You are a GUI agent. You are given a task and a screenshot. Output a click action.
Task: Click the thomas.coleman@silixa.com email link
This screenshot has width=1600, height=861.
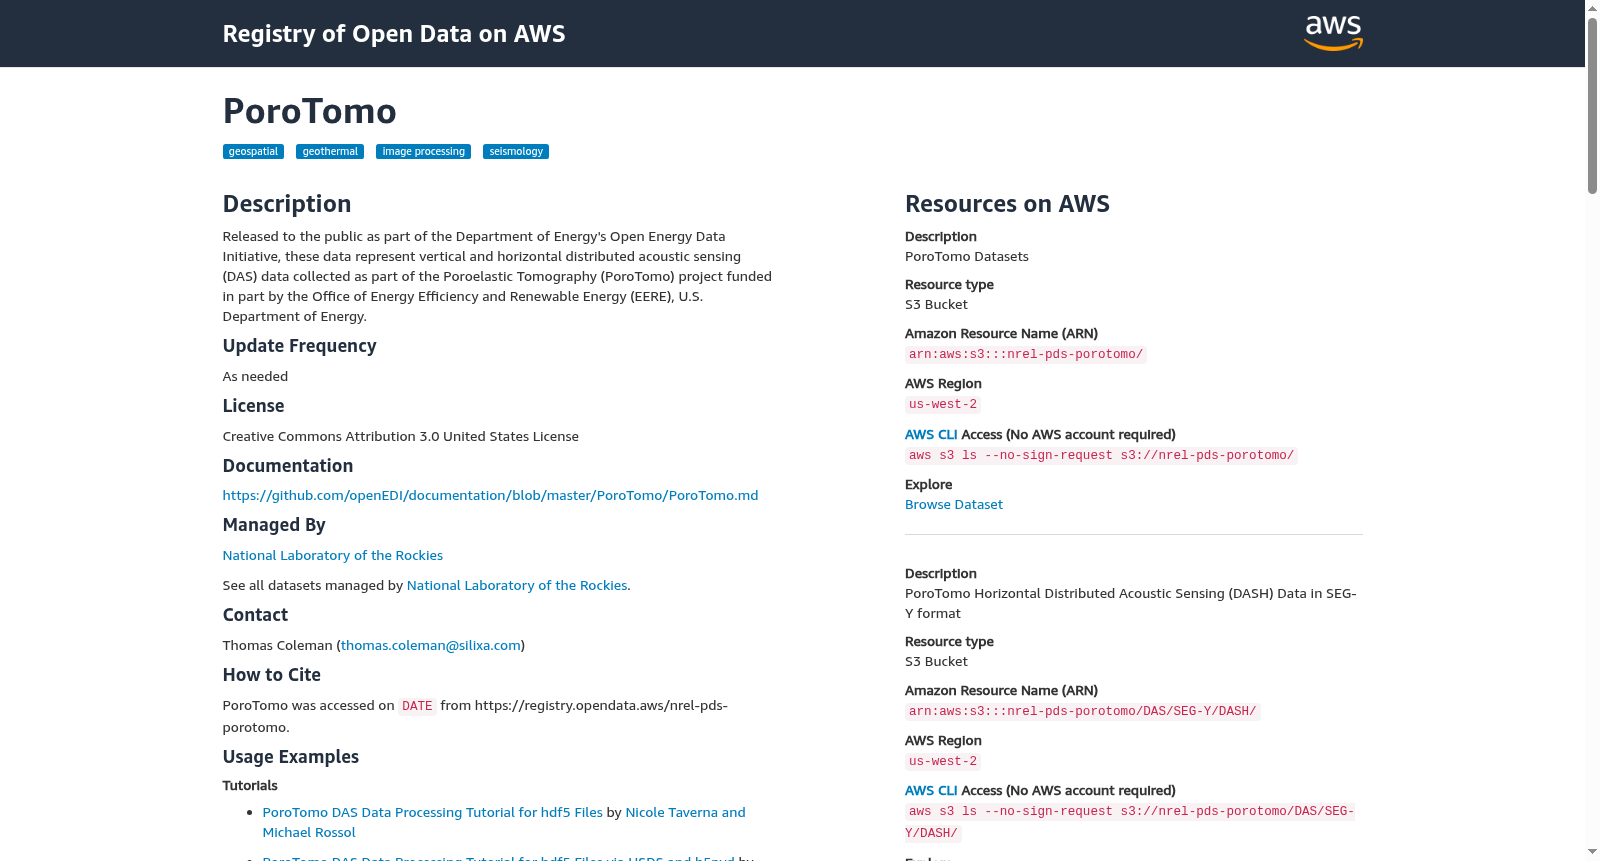pyautogui.click(x=431, y=645)
